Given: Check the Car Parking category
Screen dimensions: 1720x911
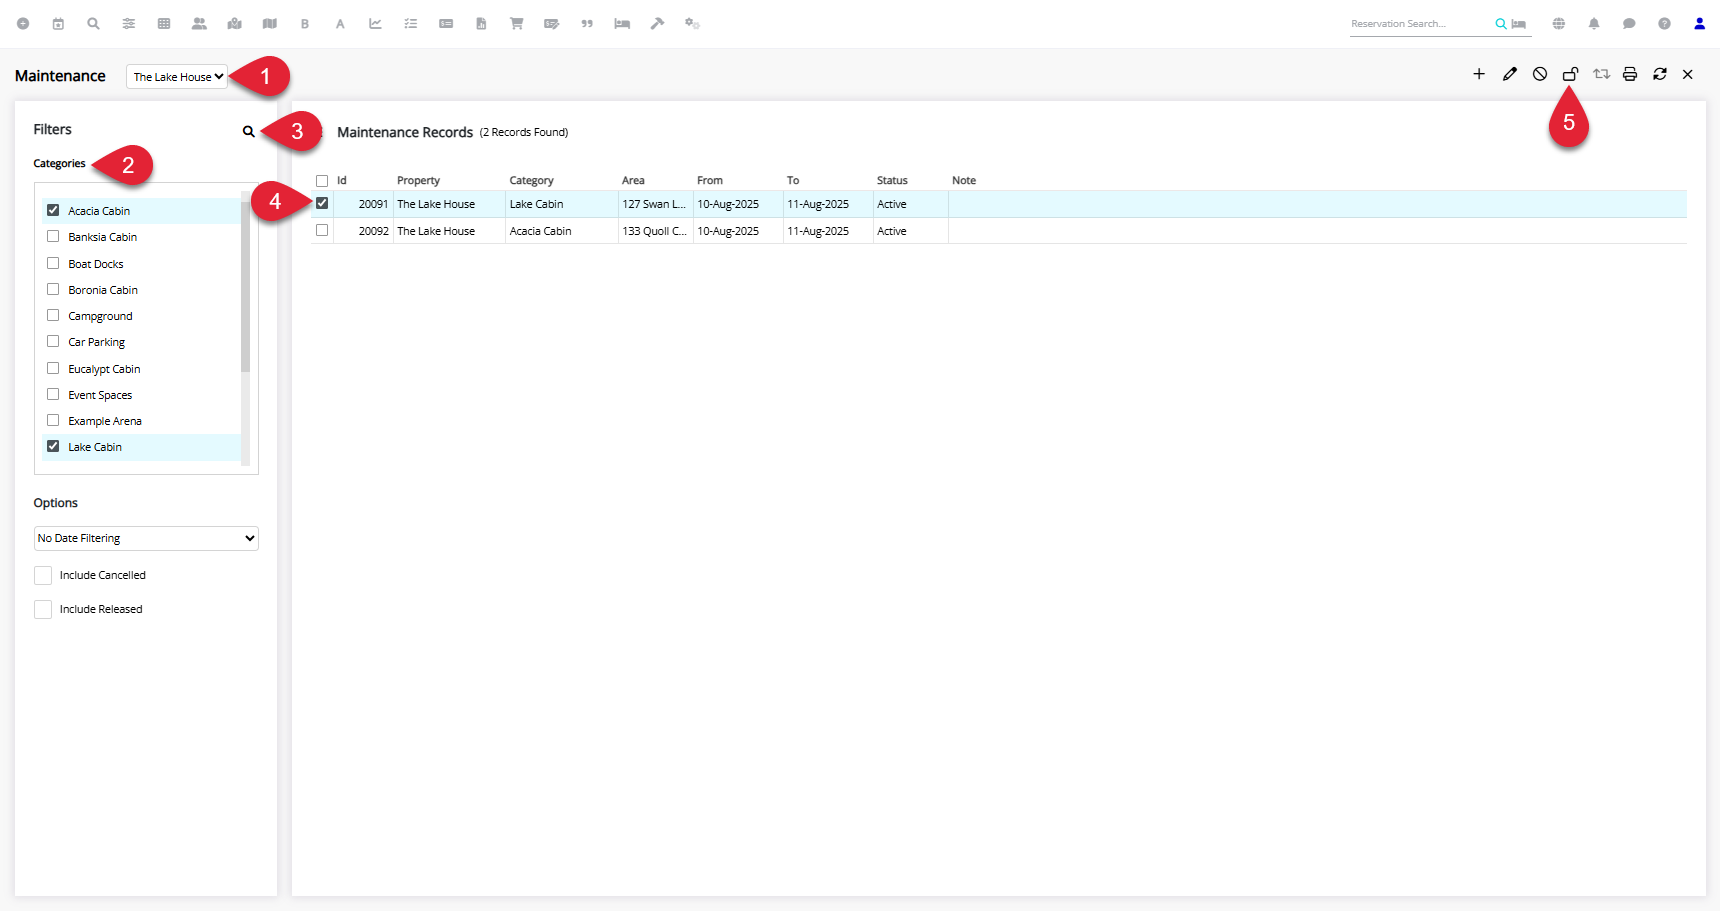Looking at the screenshot, I should tap(53, 341).
